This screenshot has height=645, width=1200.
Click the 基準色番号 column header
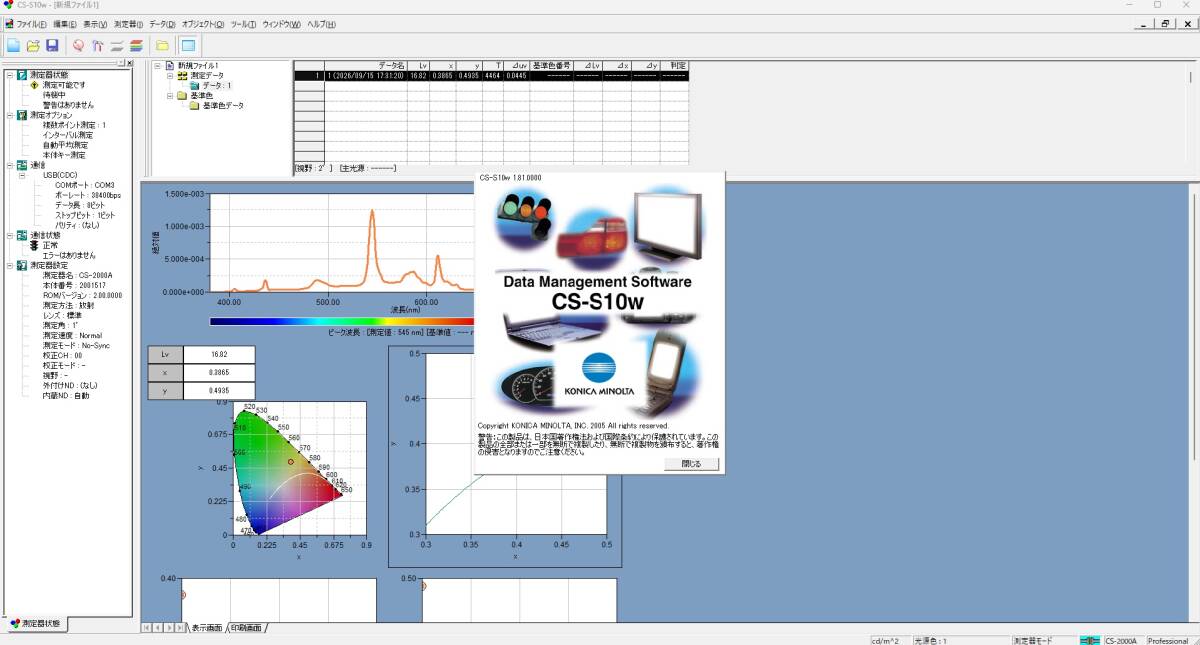(552, 65)
